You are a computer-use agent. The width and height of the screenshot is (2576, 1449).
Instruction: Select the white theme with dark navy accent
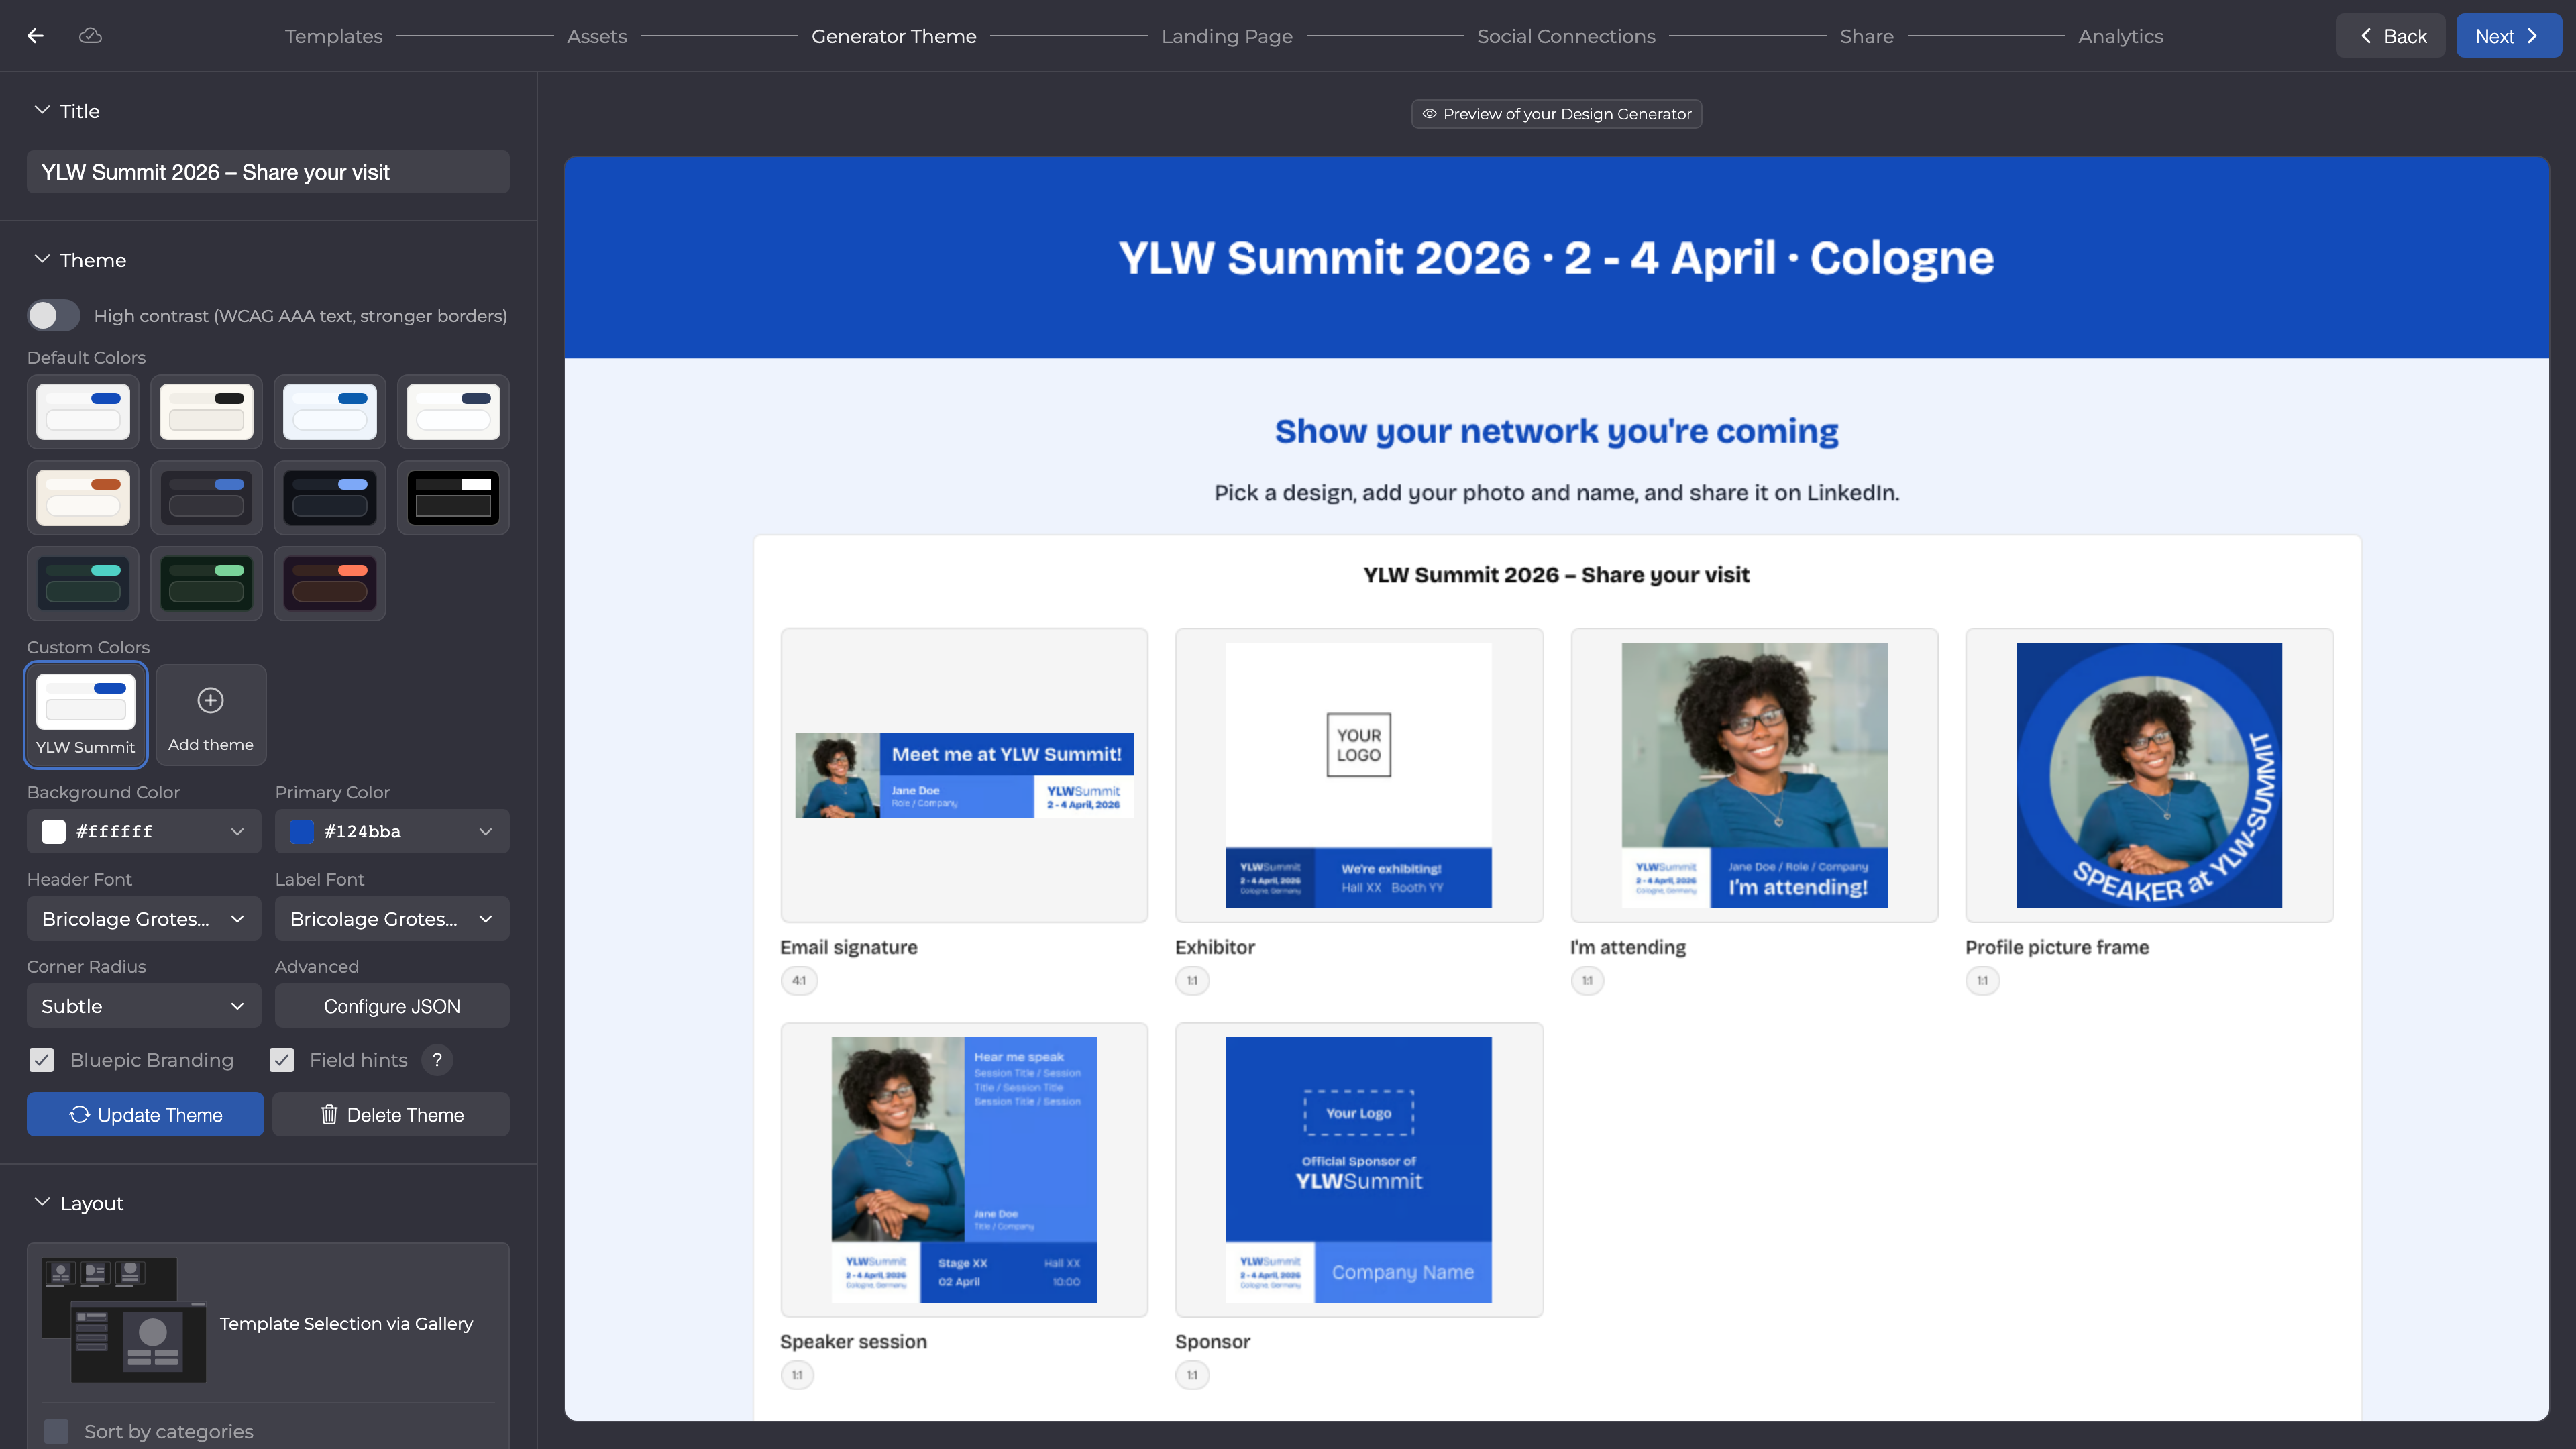pyautogui.click(x=453, y=411)
